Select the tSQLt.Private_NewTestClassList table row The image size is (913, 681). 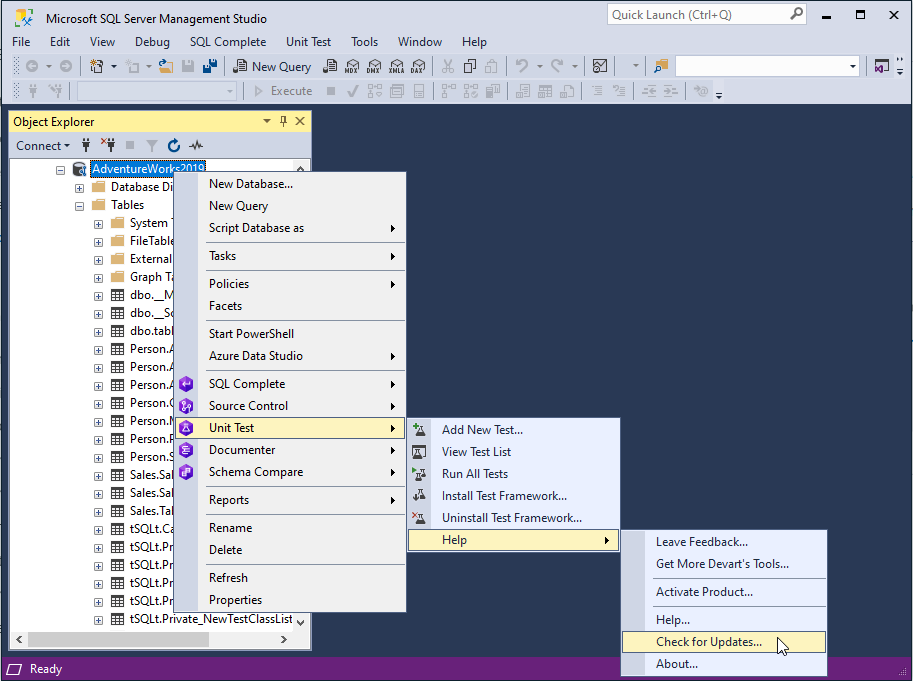[x=211, y=619]
